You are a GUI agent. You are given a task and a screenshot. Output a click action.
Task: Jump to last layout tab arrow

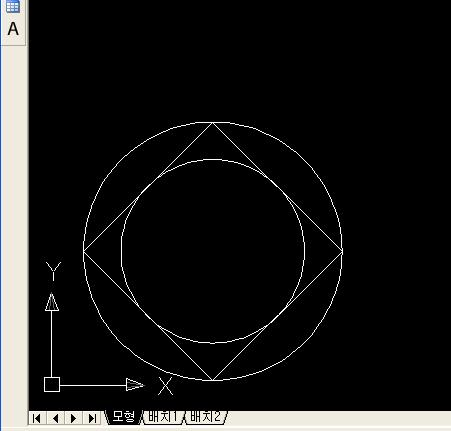92,418
